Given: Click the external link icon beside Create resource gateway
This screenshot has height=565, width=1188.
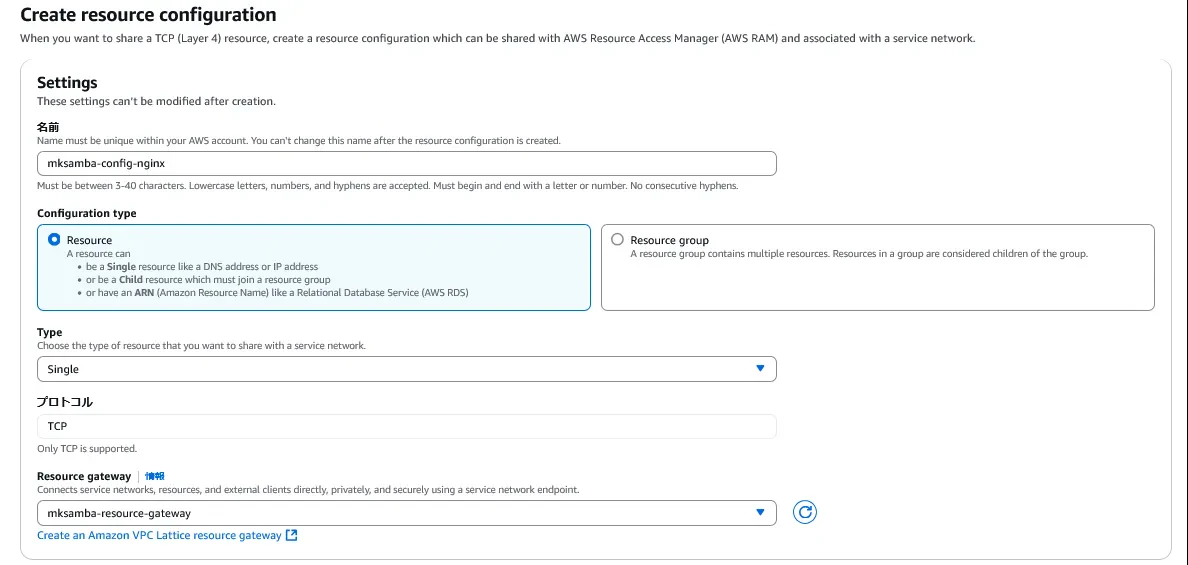Looking at the screenshot, I should (x=292, y=535).
